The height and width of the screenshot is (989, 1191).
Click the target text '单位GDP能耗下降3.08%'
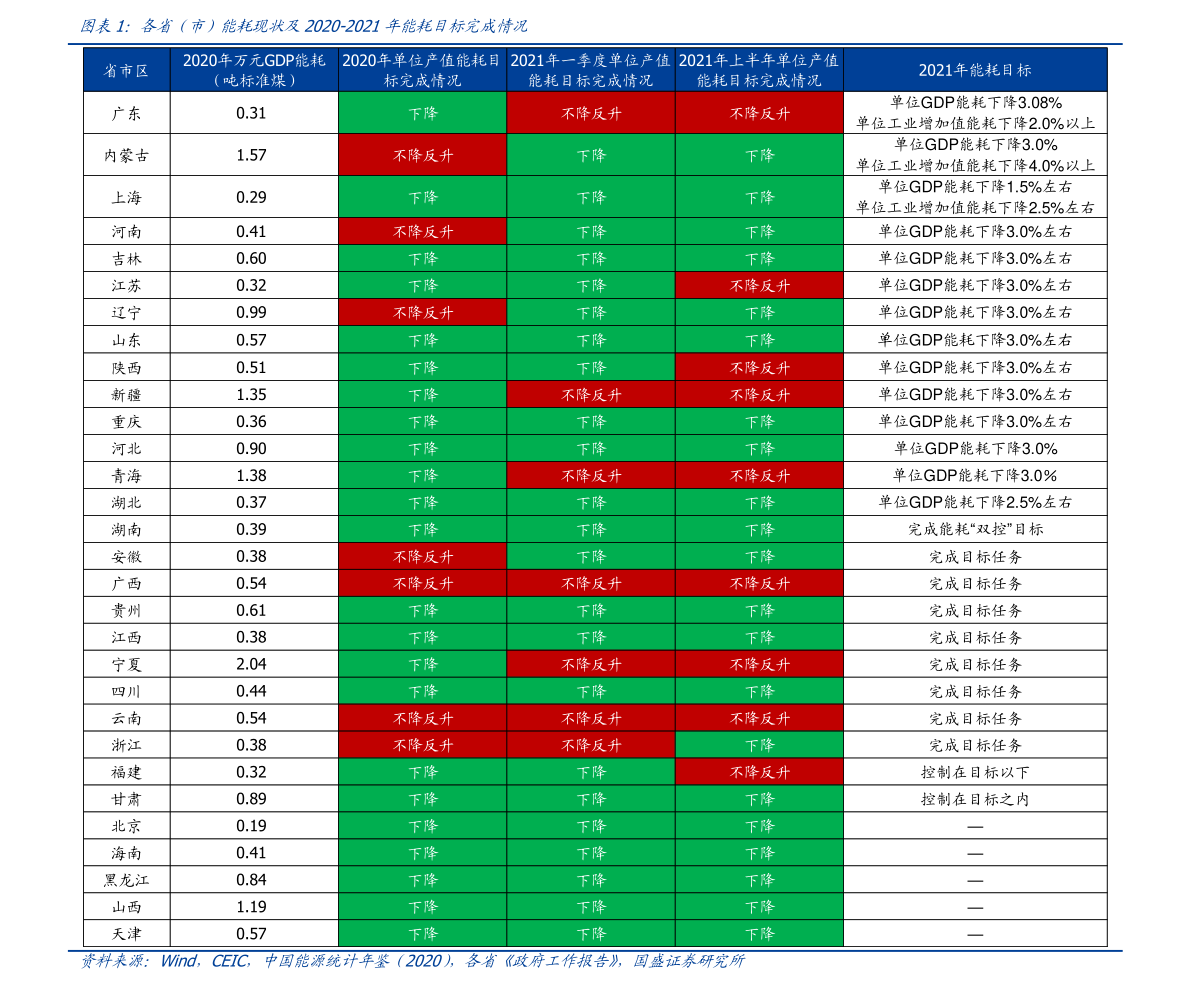point(975,103)
